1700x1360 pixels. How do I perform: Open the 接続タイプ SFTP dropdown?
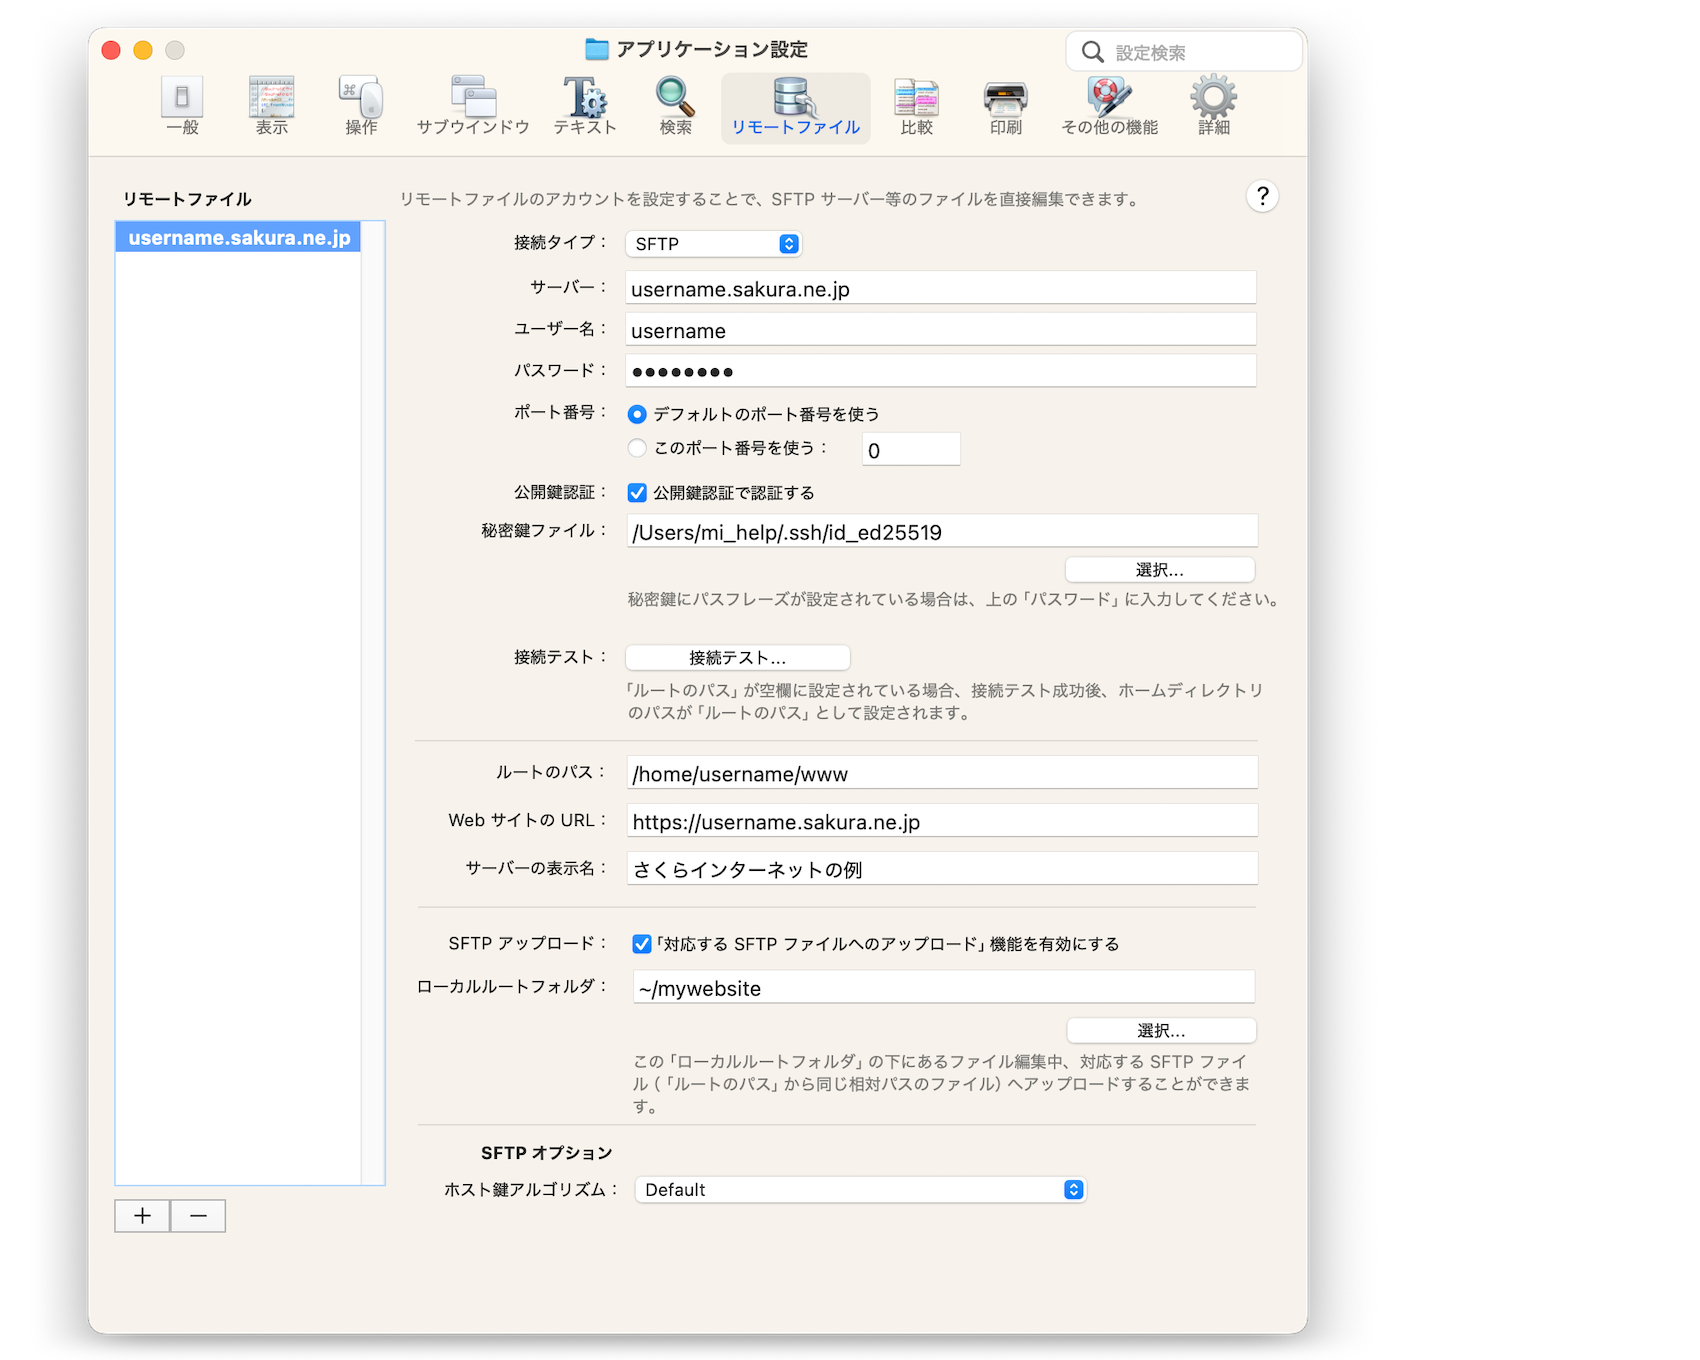713,244
